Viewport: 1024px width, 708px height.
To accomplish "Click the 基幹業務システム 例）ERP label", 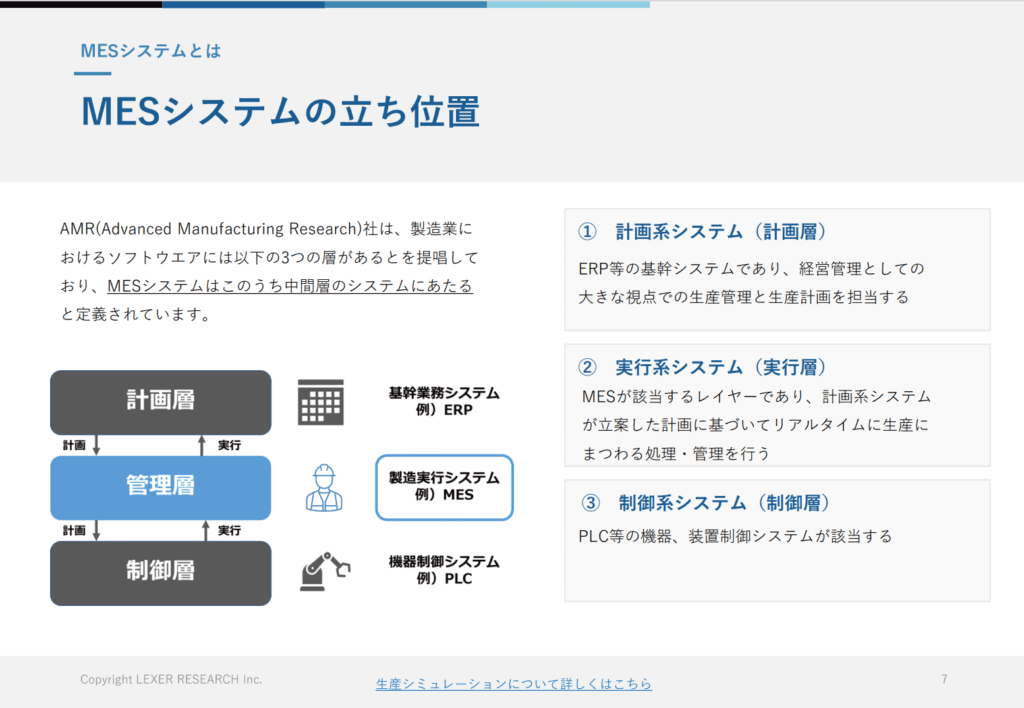I will click(444, 401).
